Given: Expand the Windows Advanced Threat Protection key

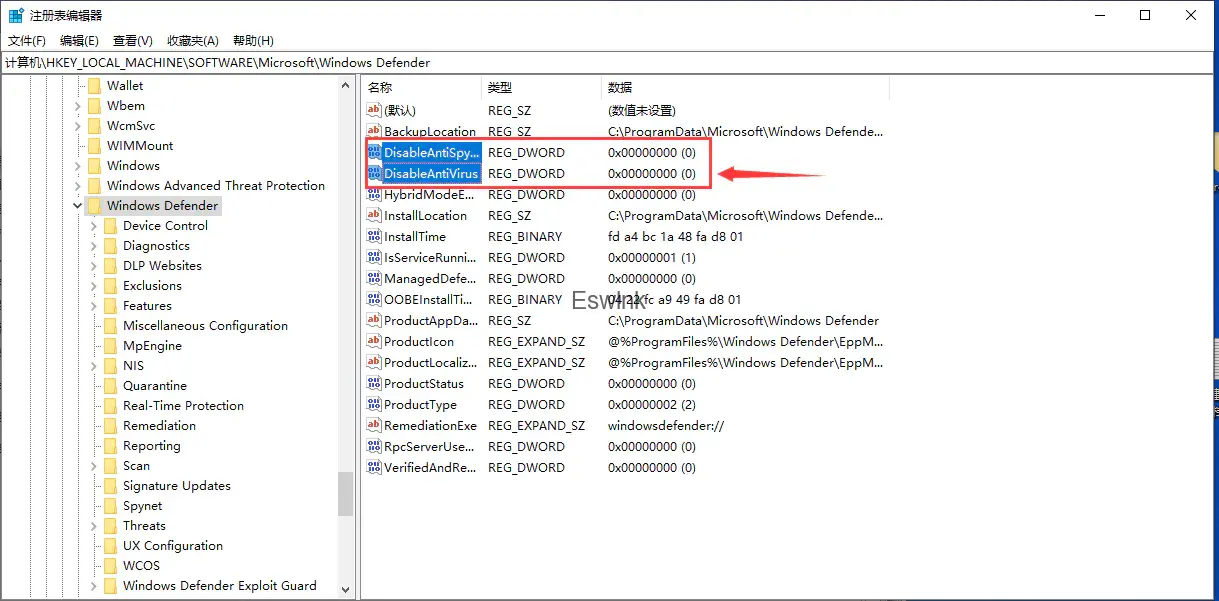Looking at the screenshot, I should point(78,186).
